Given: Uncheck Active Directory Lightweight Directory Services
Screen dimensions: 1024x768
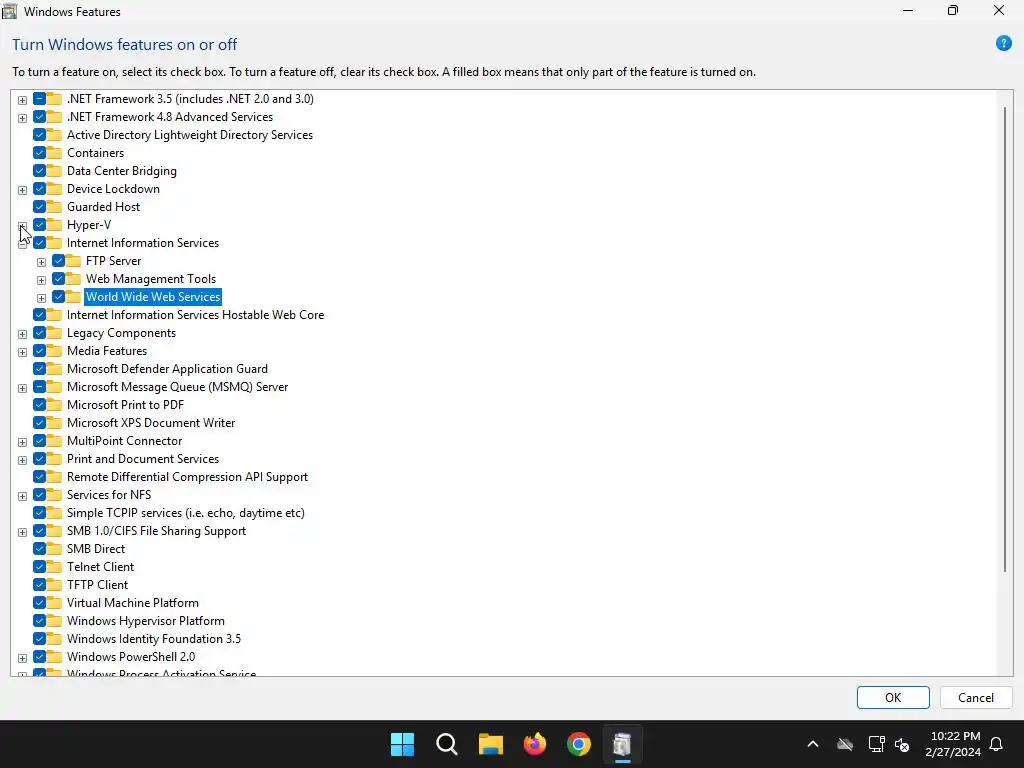Looking at the screenshot, I should [39, 135].
